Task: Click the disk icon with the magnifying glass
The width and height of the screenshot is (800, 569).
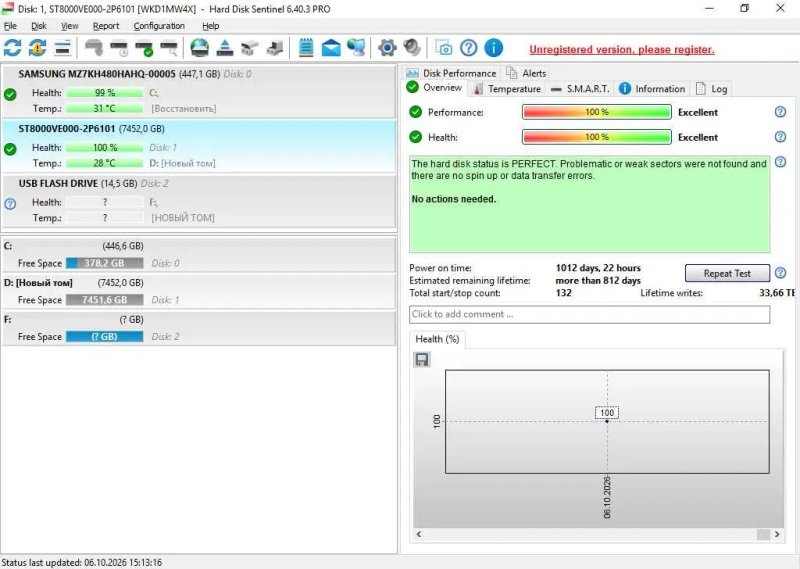Action: [169, 48]
